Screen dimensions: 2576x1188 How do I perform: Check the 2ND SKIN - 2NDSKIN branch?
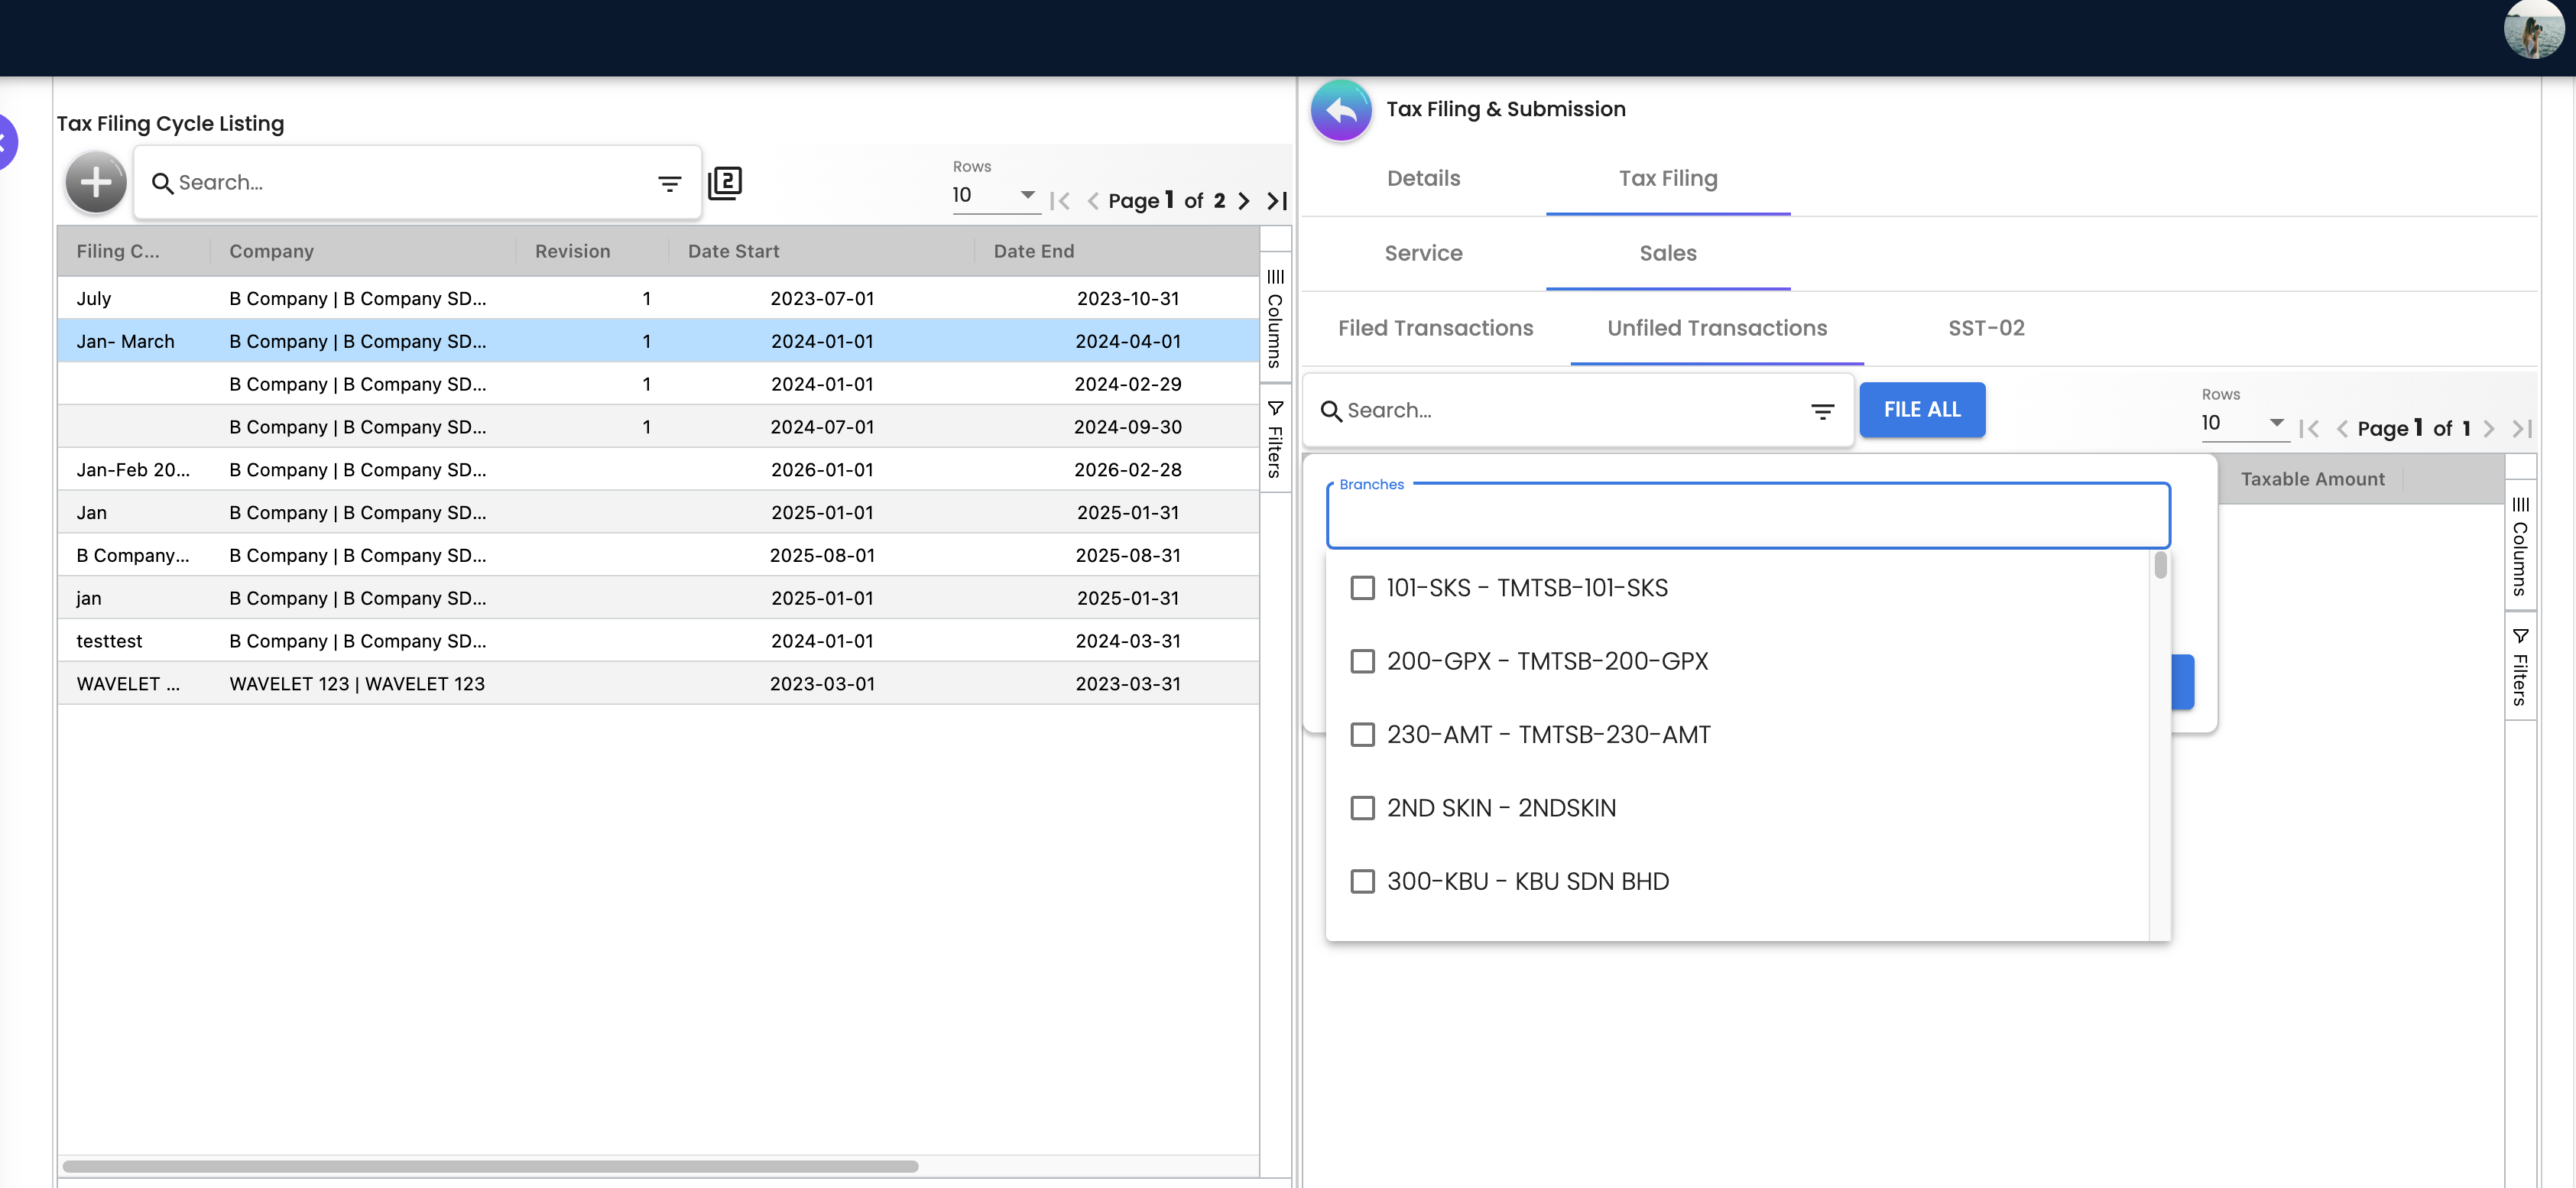1362,808
